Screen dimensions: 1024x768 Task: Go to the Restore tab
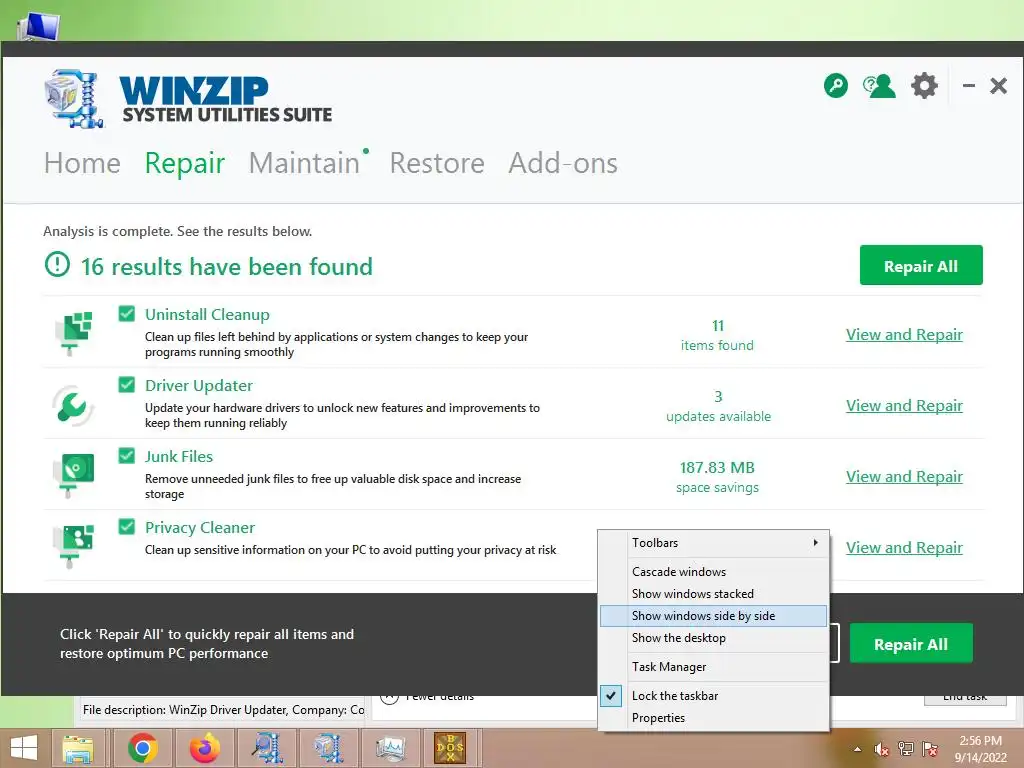click(437, 163)
